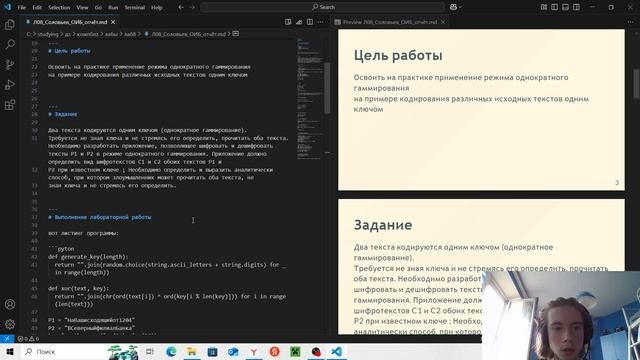Image resolution: width=640 pixels, height=360 pixels.
Task: Click the symbol icon at the end of breadcrumbs
Action: (236, 34)
